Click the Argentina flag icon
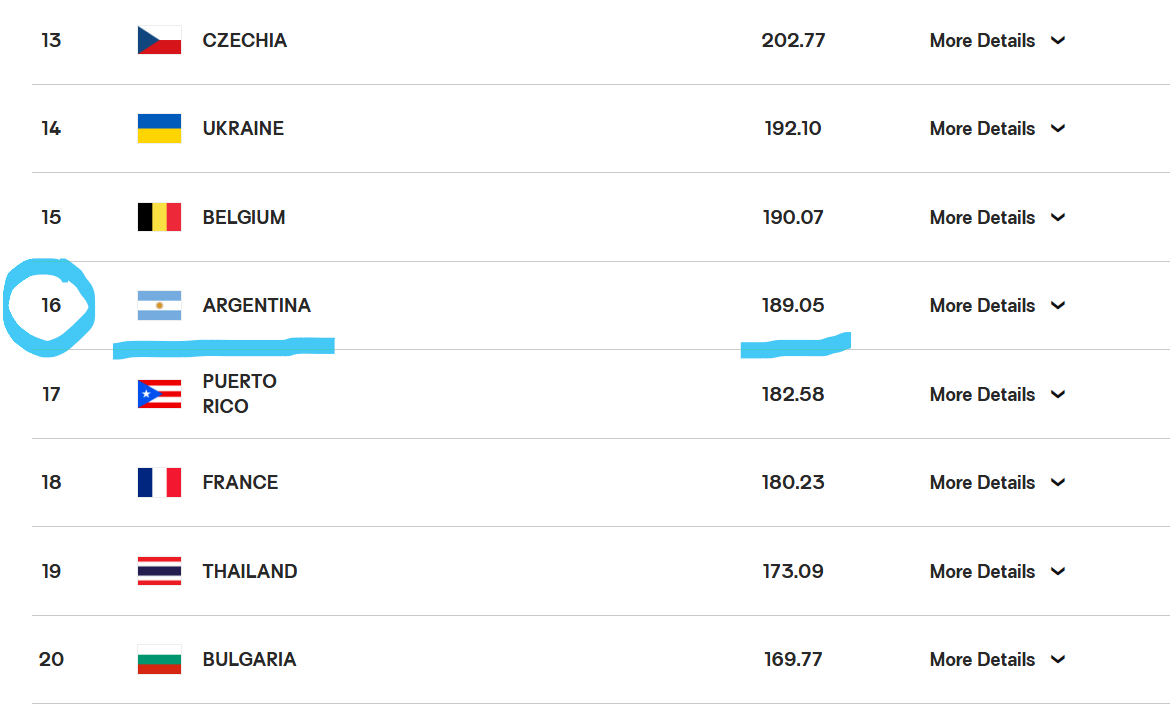The height and width of the screenshot is (706, 1170). click(x=159, y=305)
